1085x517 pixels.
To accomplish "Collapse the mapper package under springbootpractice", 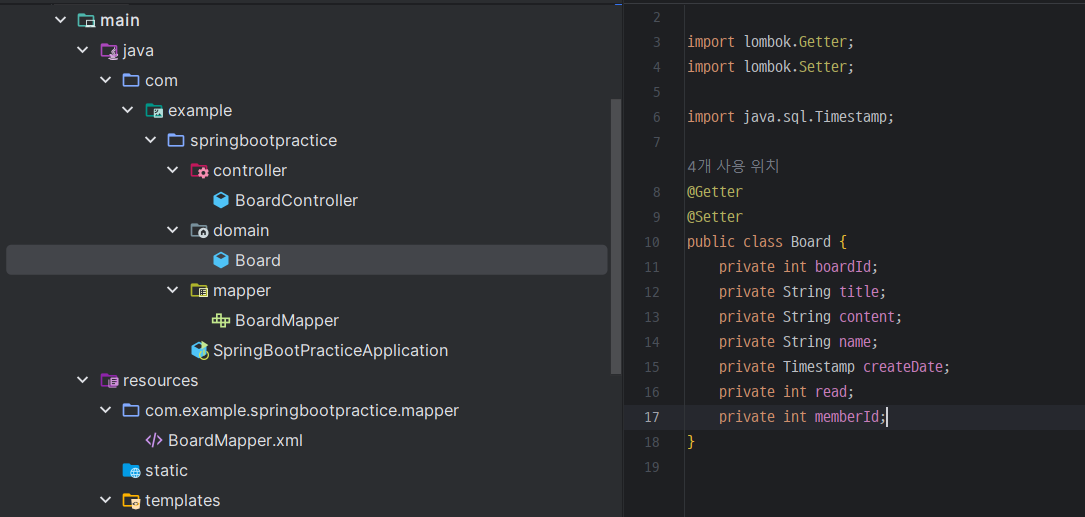I will 173,291.
